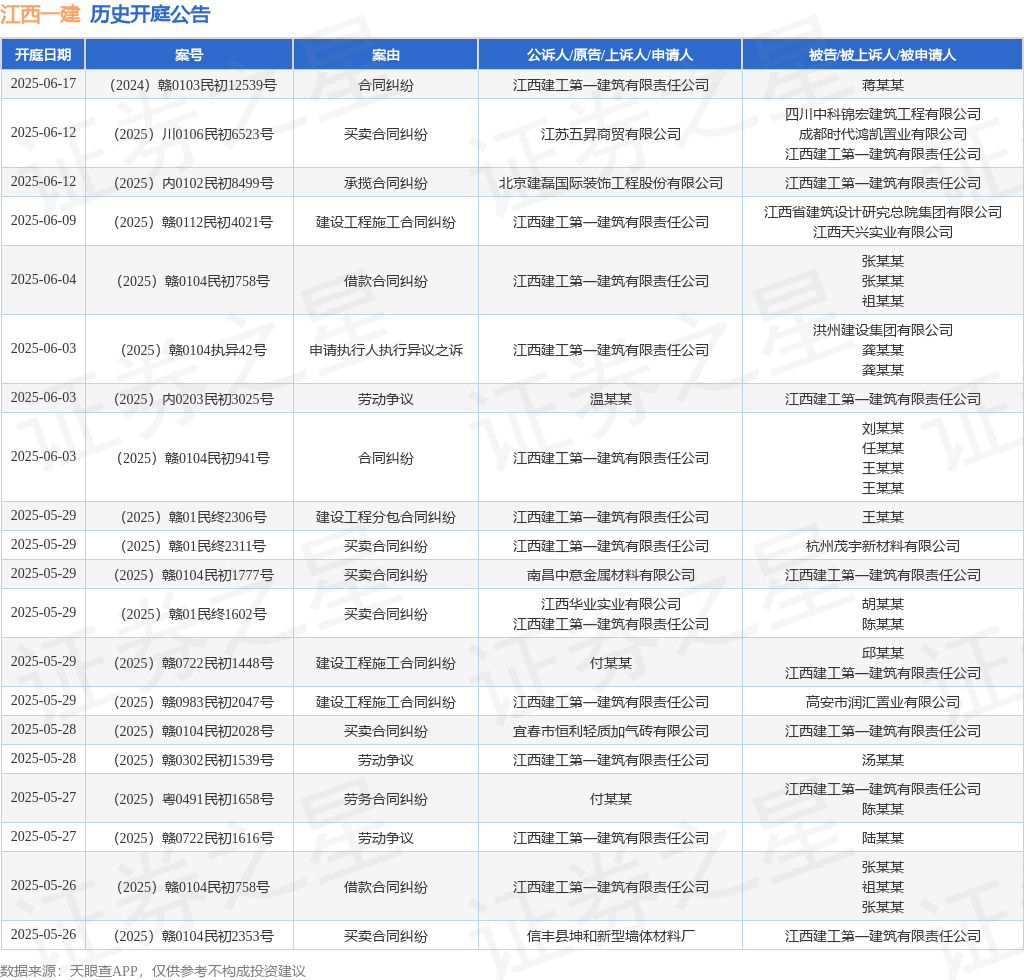
Task: Click plaintiff 宜春市恒利轻质加气砖有限公司
Action: click(611, 731)
